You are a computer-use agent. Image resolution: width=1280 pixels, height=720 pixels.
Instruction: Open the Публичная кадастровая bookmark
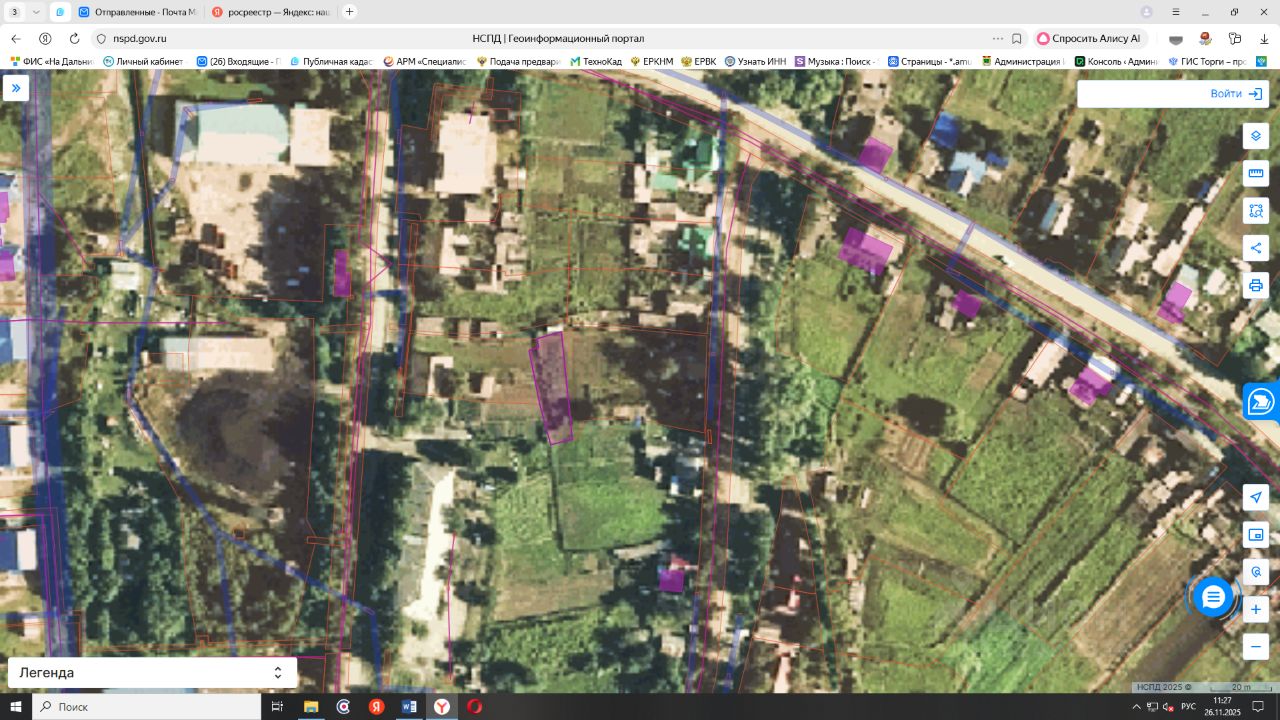point(329,61)
